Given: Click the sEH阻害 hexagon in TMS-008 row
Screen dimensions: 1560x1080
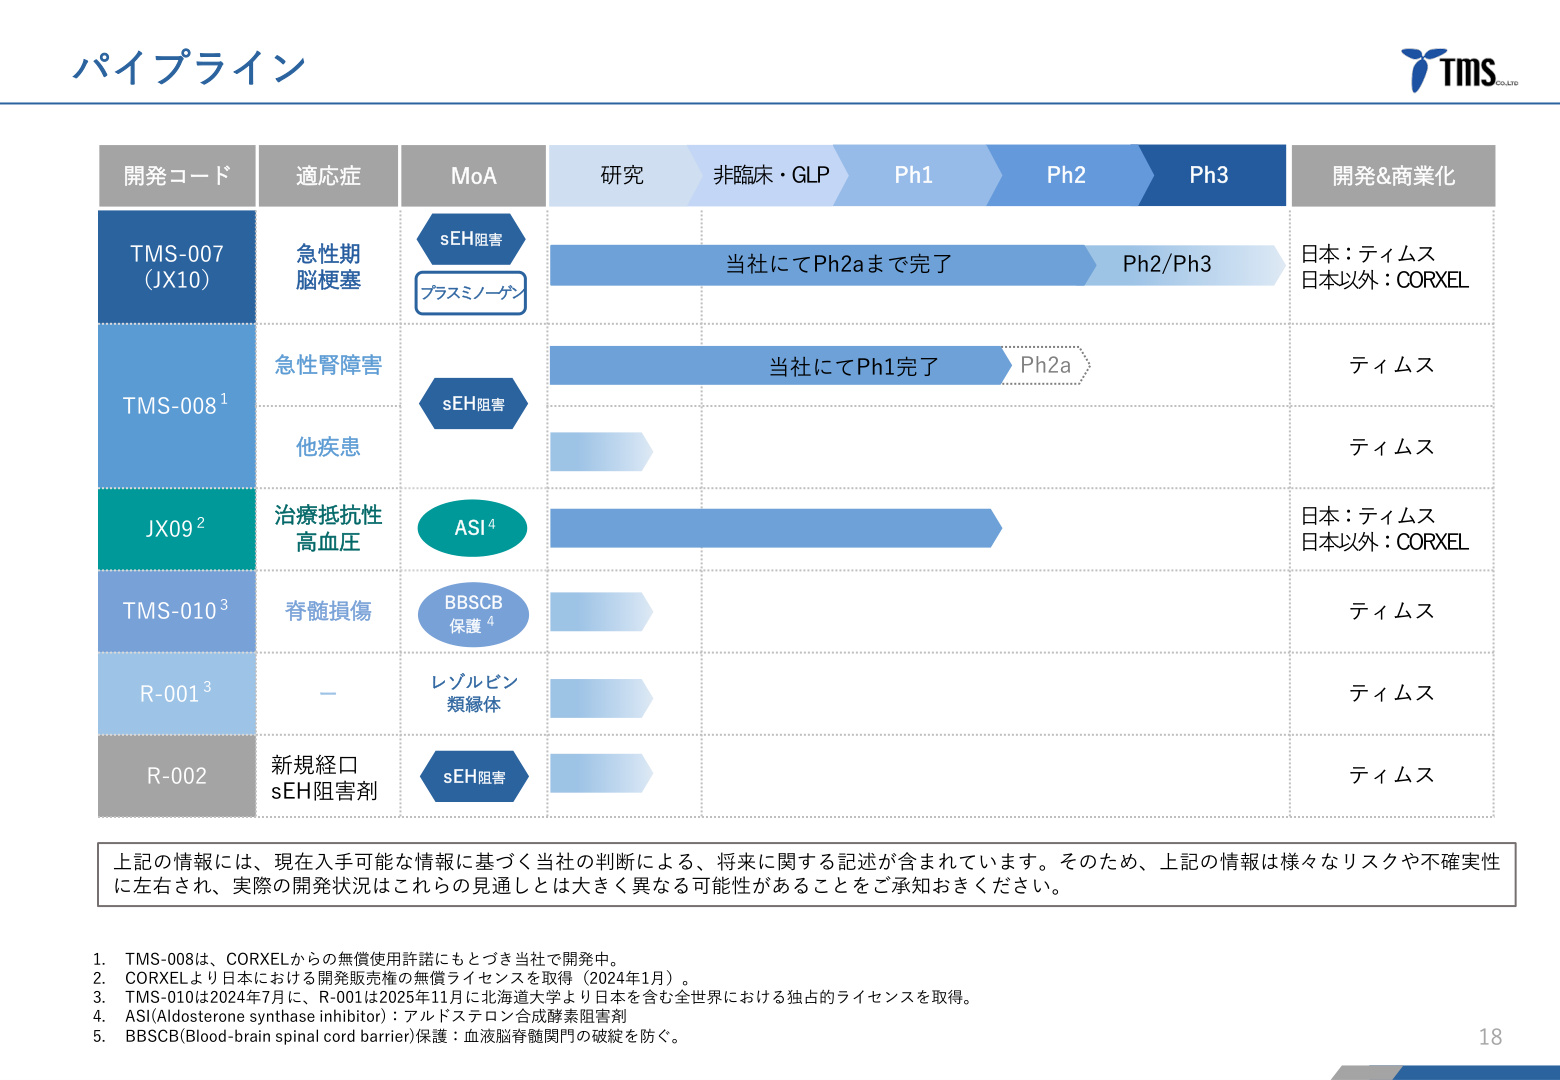Looking at the screenshot, I should [473, 404].
